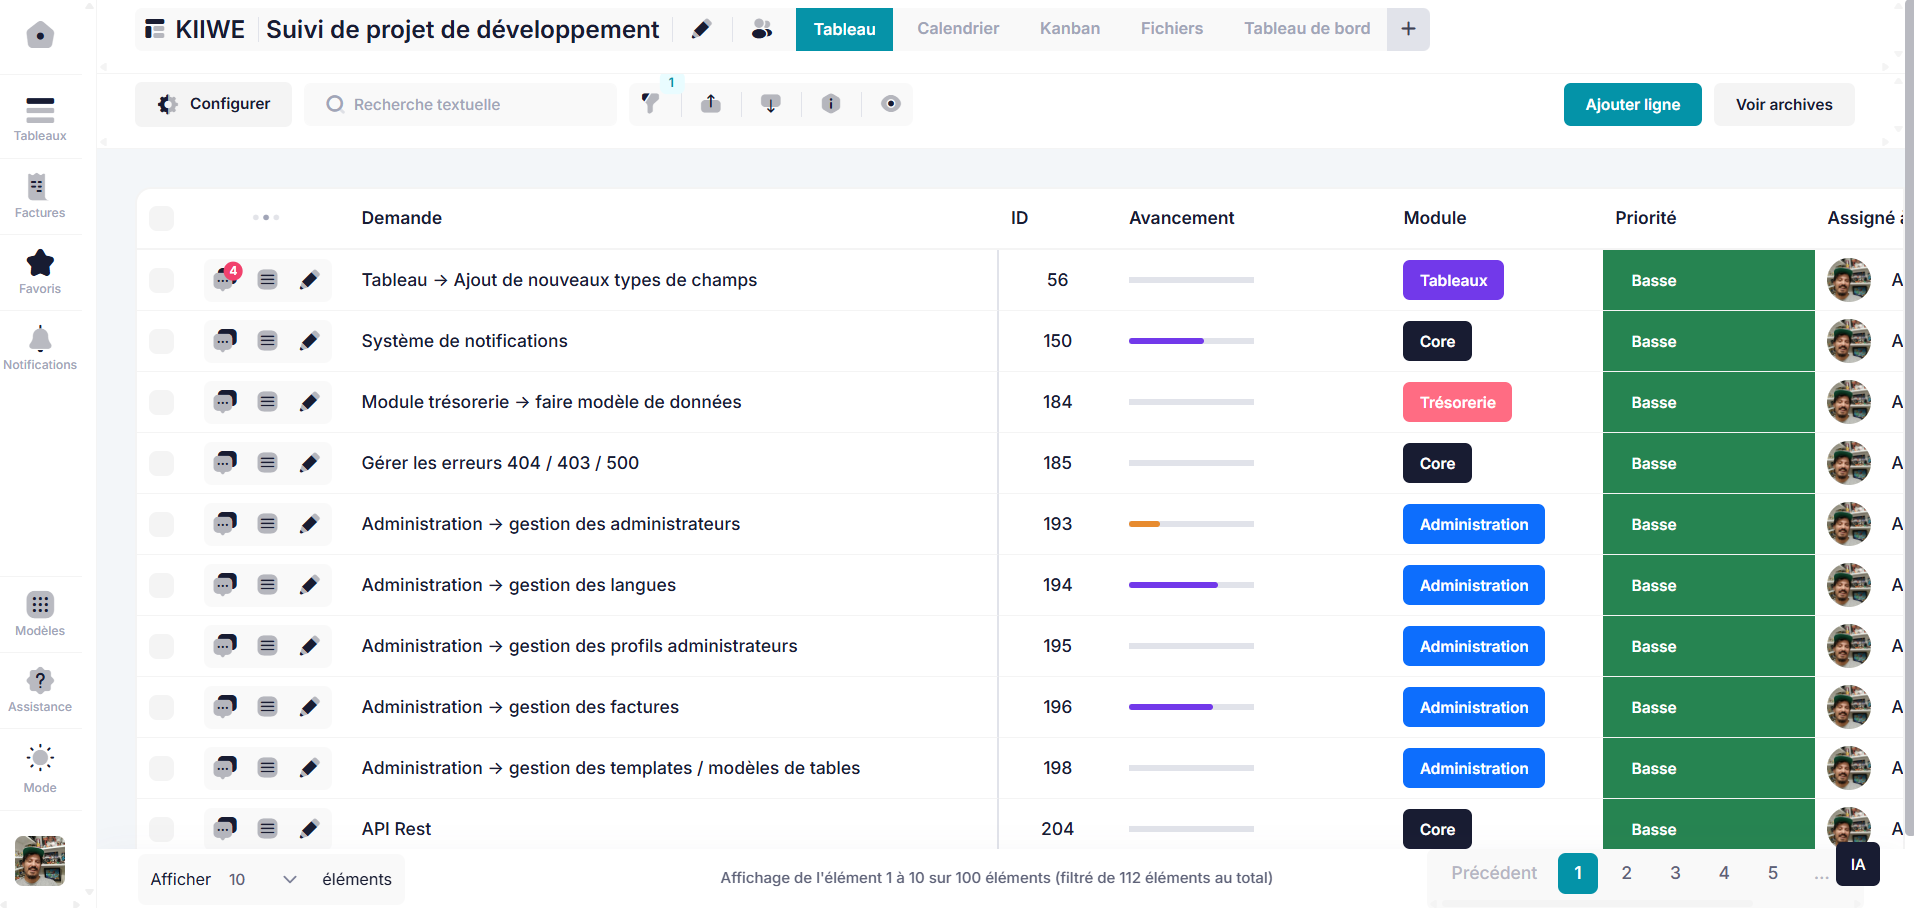Click the download/import icon in toolbar

click(x=771, y=104)
